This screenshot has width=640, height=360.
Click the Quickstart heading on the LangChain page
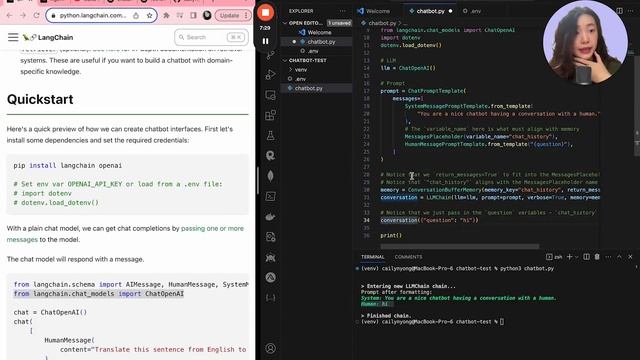40,99
